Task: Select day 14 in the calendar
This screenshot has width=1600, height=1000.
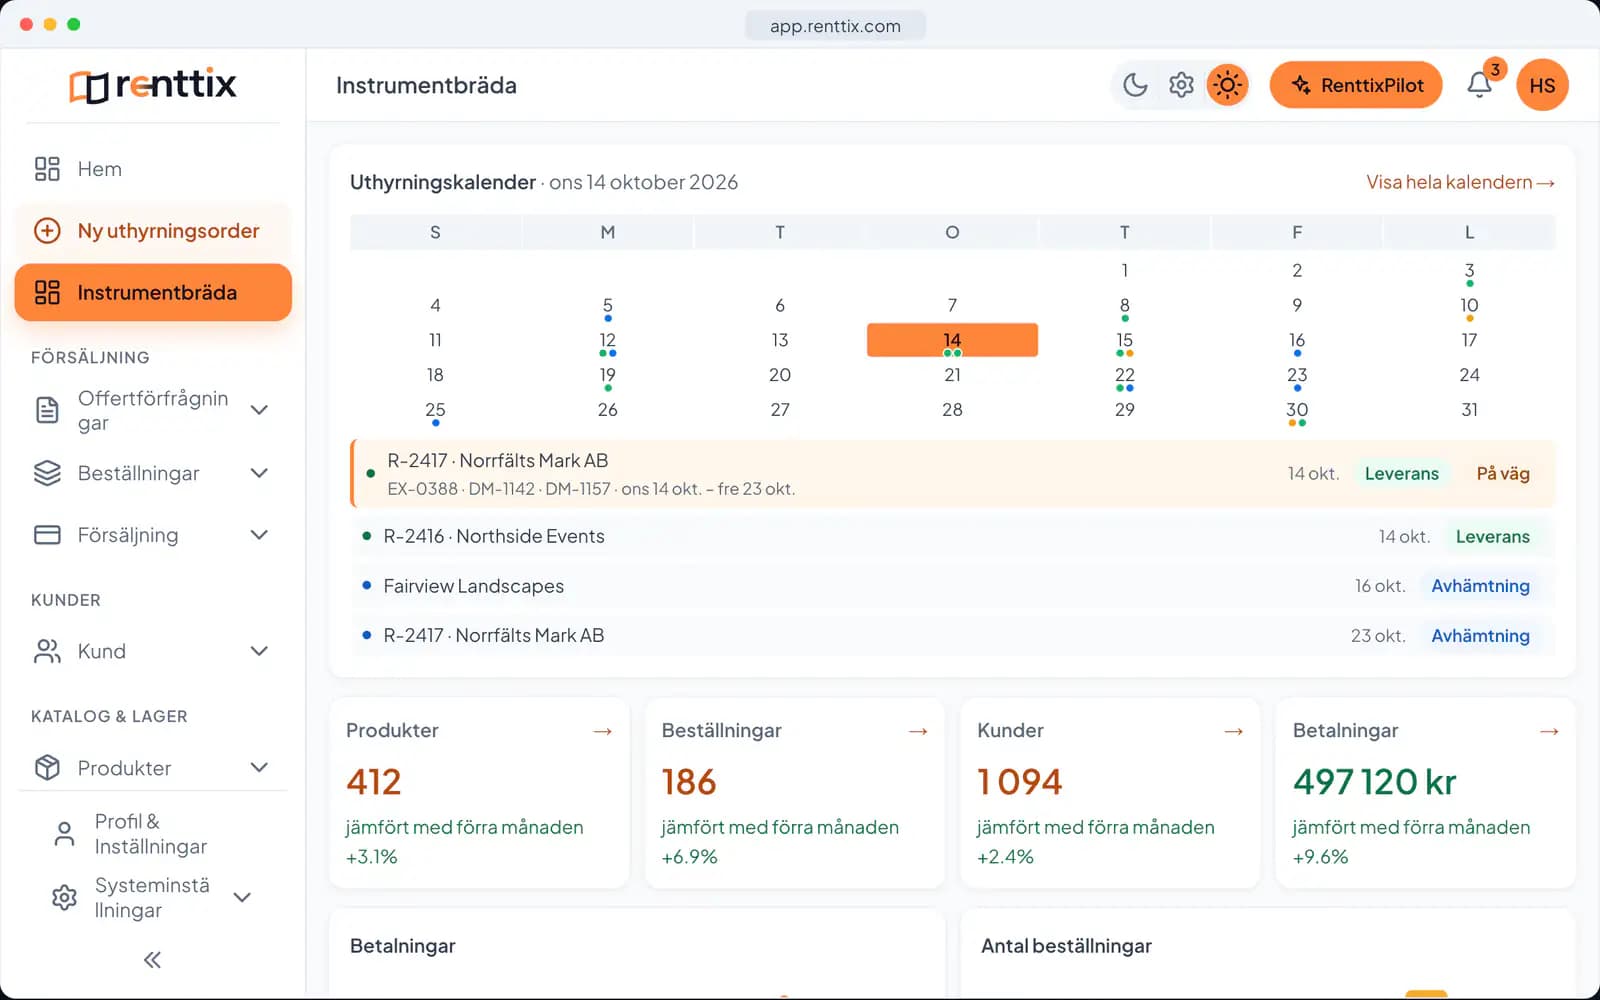Action: pos(952,340)
